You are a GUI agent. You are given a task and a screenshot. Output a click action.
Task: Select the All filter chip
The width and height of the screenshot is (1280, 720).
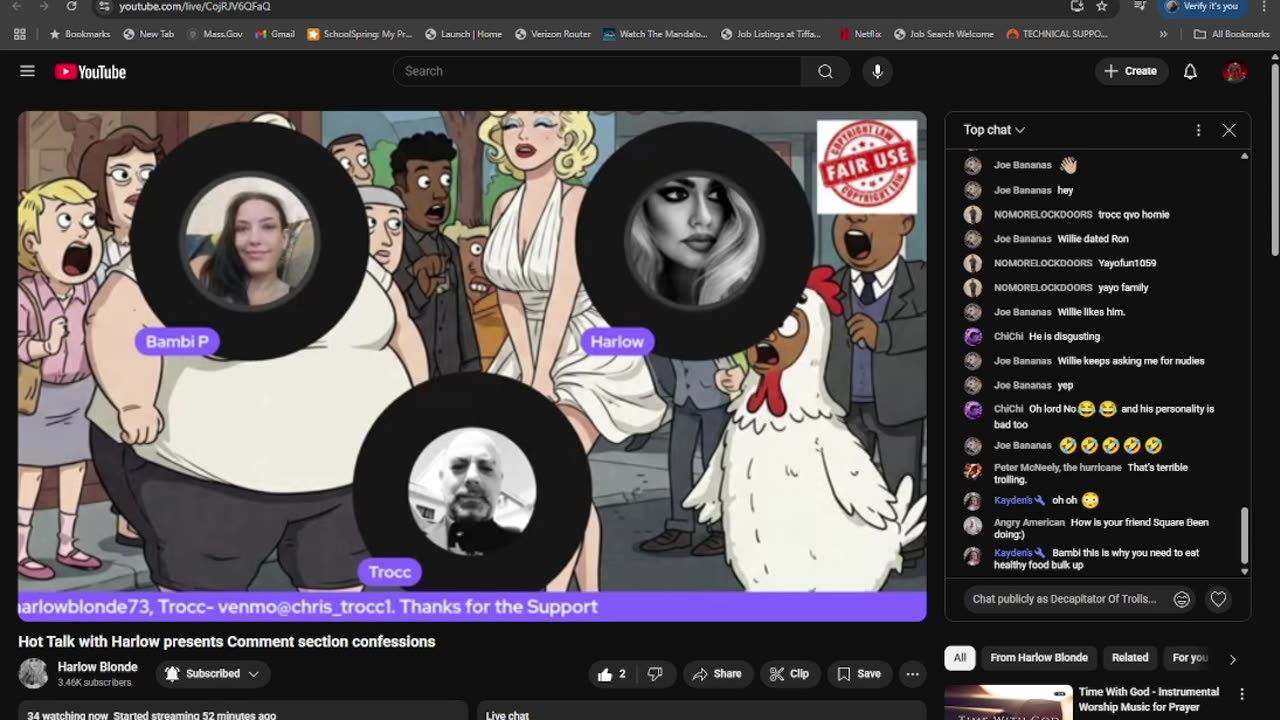click(x=959, y=657)
